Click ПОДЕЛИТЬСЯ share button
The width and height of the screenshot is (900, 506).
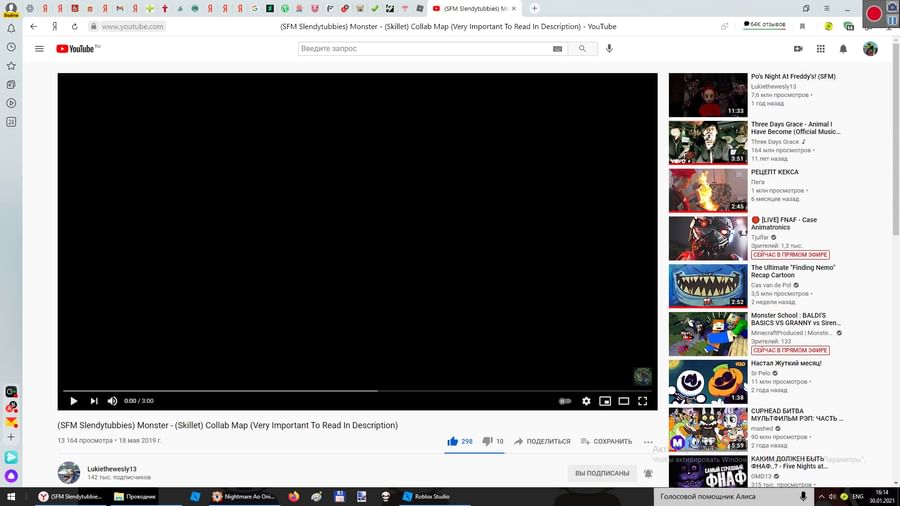[542, 441]
